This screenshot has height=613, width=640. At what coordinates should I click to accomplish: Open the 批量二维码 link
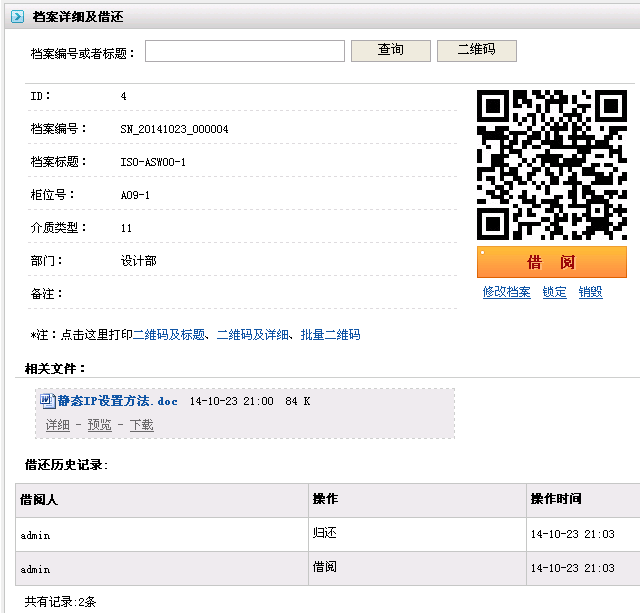[330, 335]
